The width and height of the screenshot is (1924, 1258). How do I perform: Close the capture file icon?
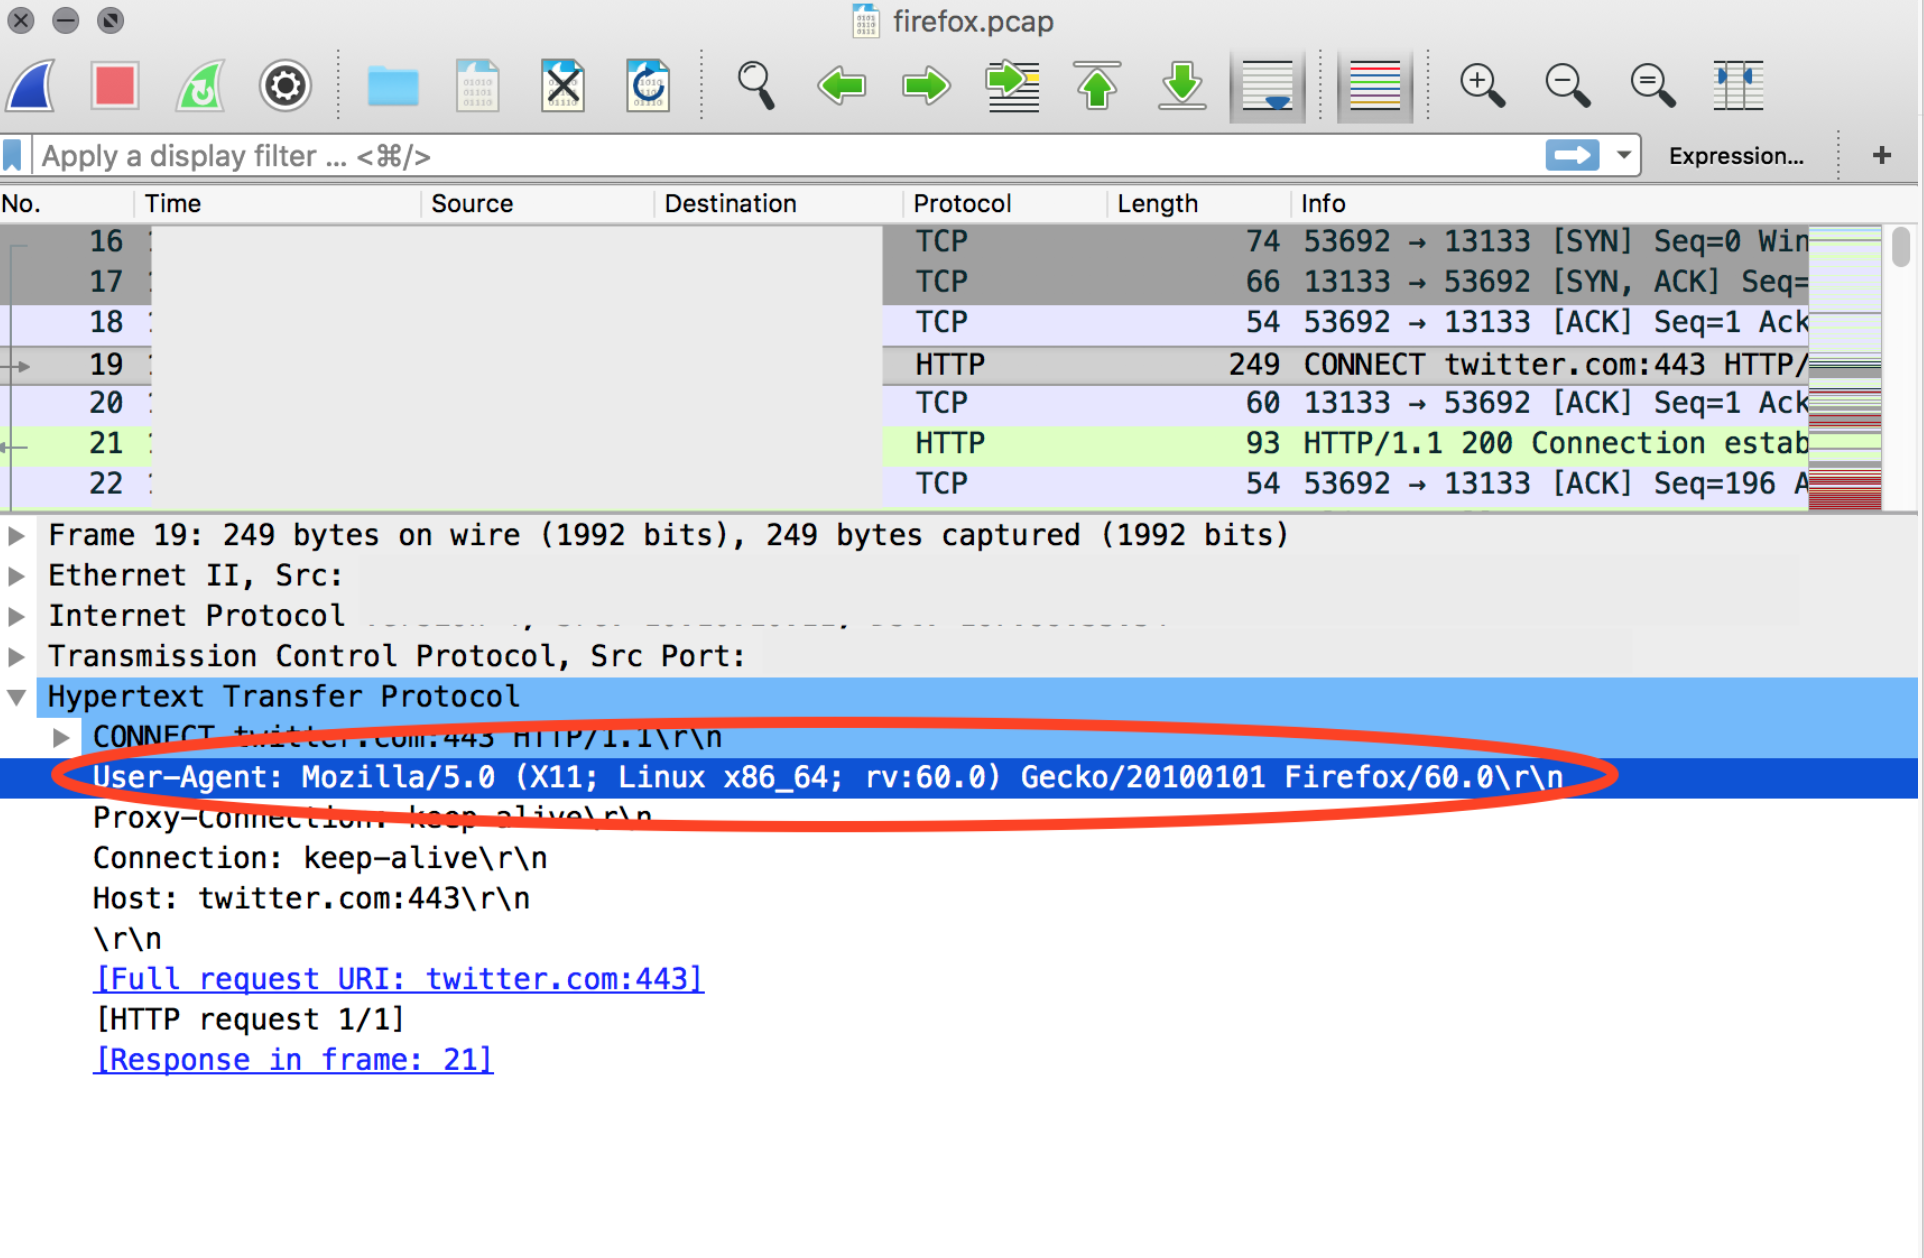563,86
